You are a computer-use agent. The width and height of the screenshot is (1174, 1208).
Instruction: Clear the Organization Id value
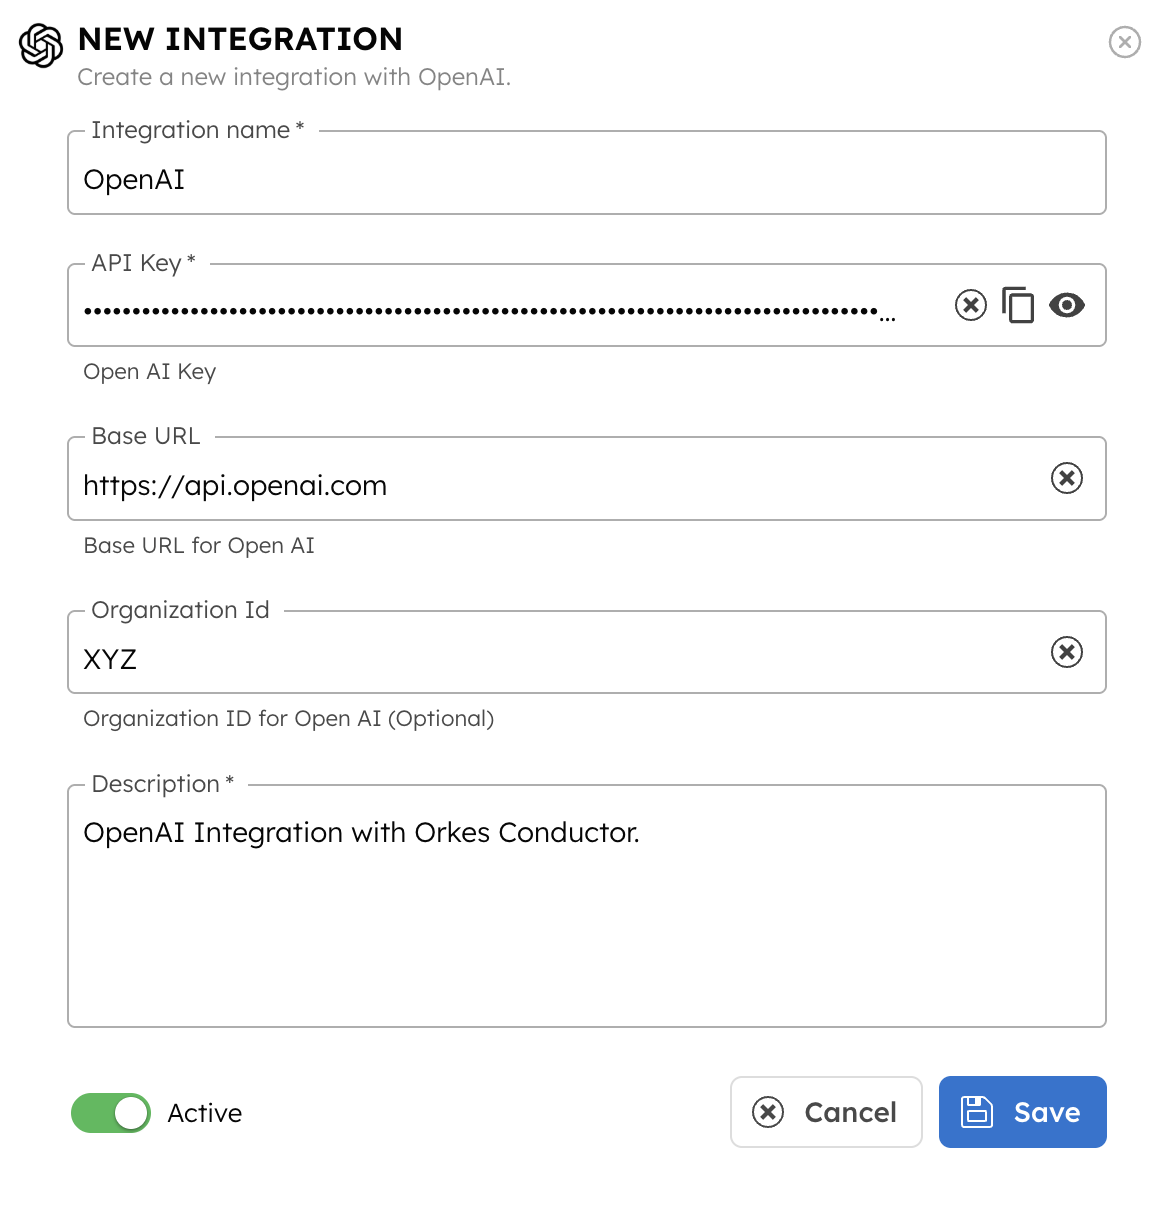coord(1066,652)
